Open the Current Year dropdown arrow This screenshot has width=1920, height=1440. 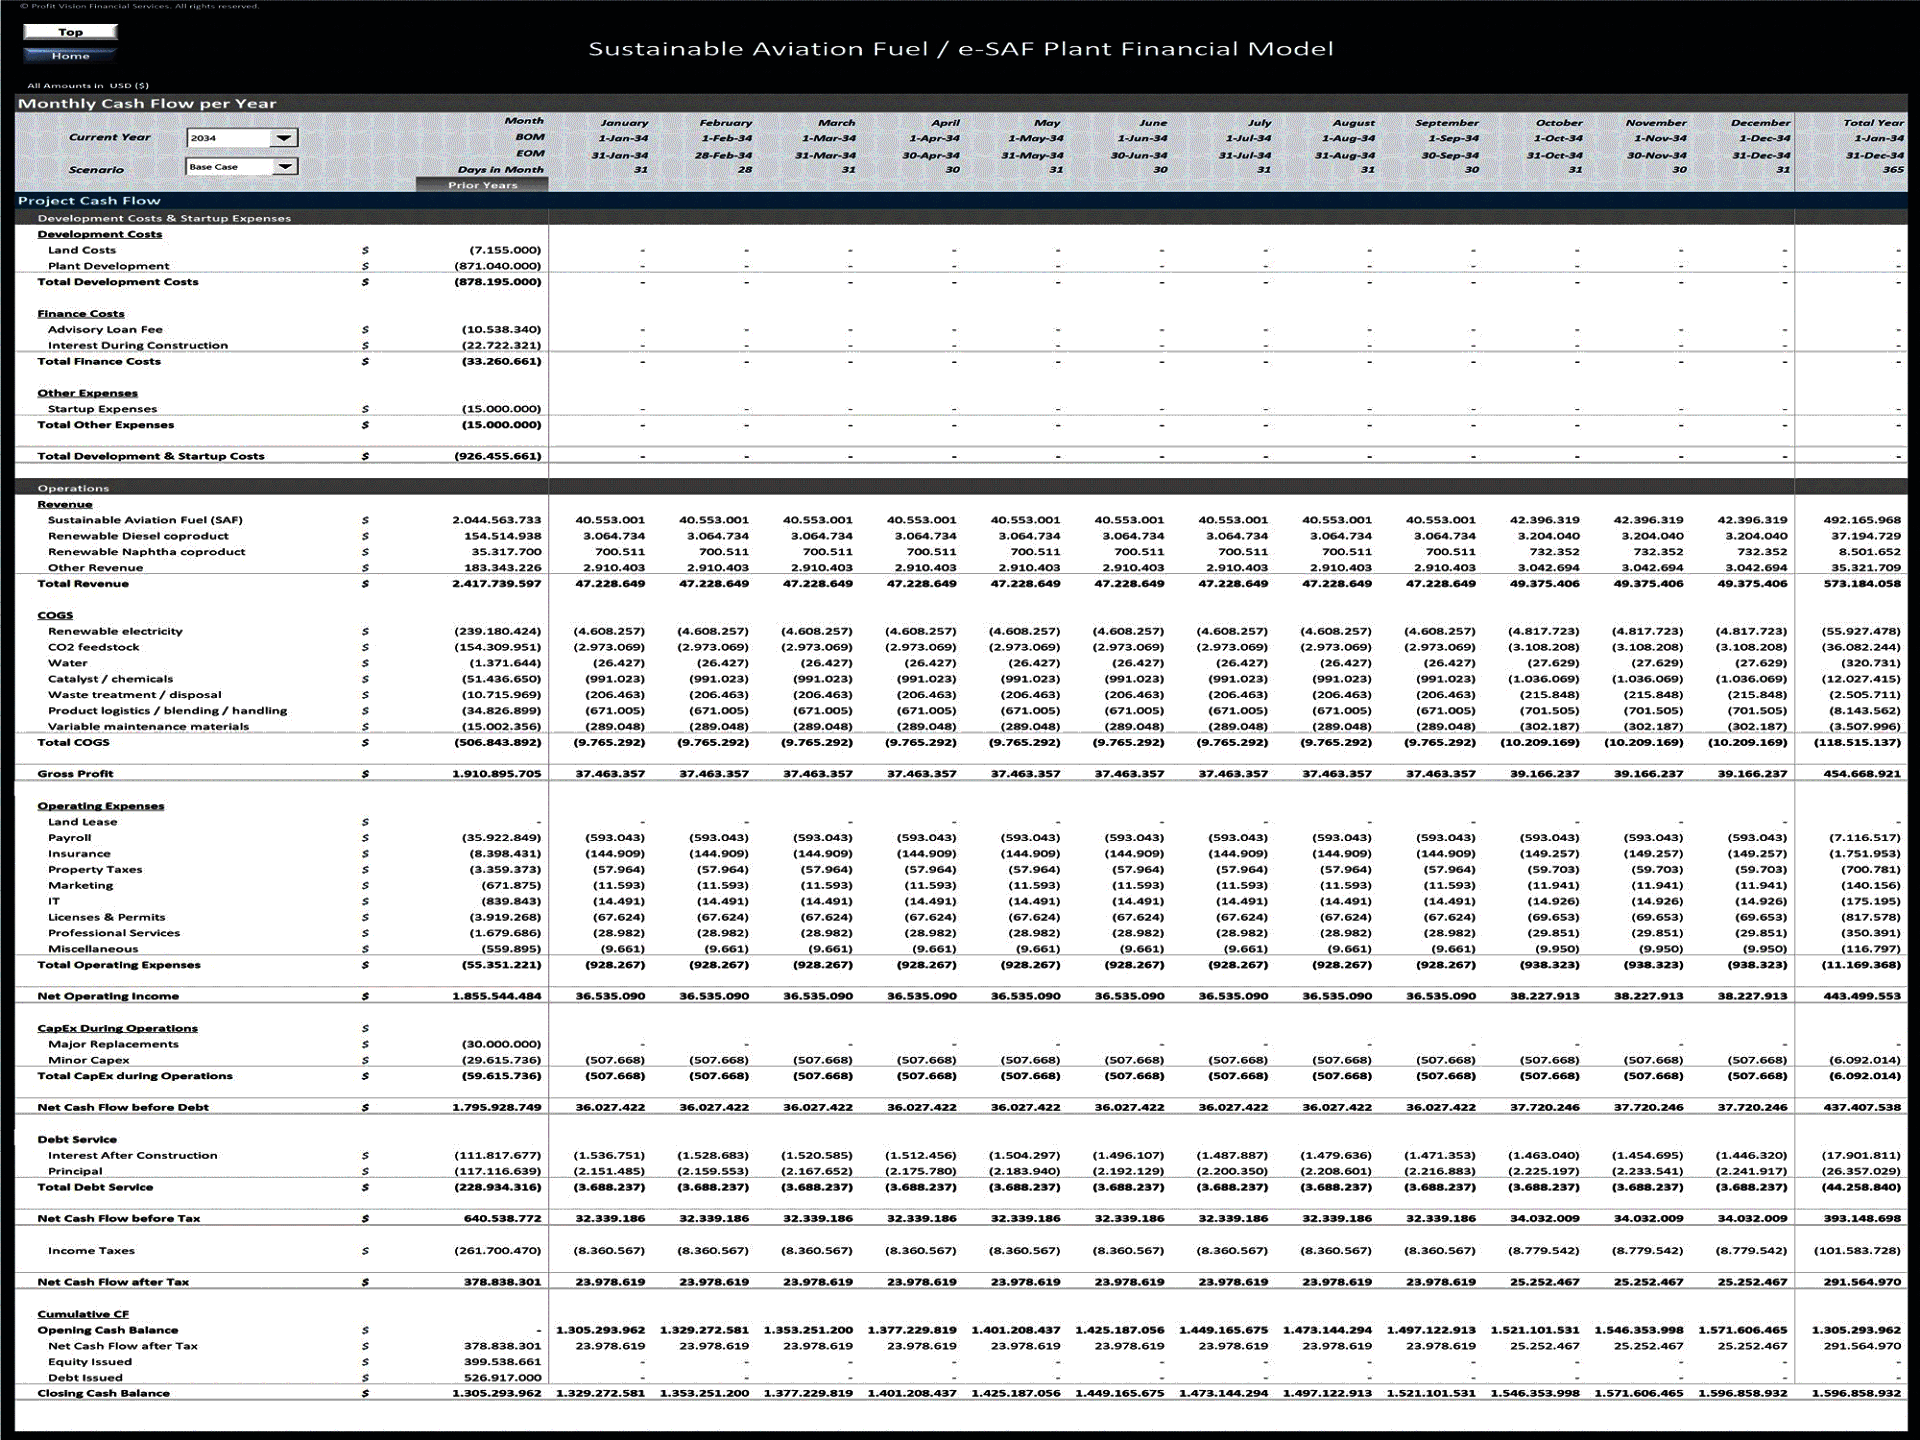point(284,138)
